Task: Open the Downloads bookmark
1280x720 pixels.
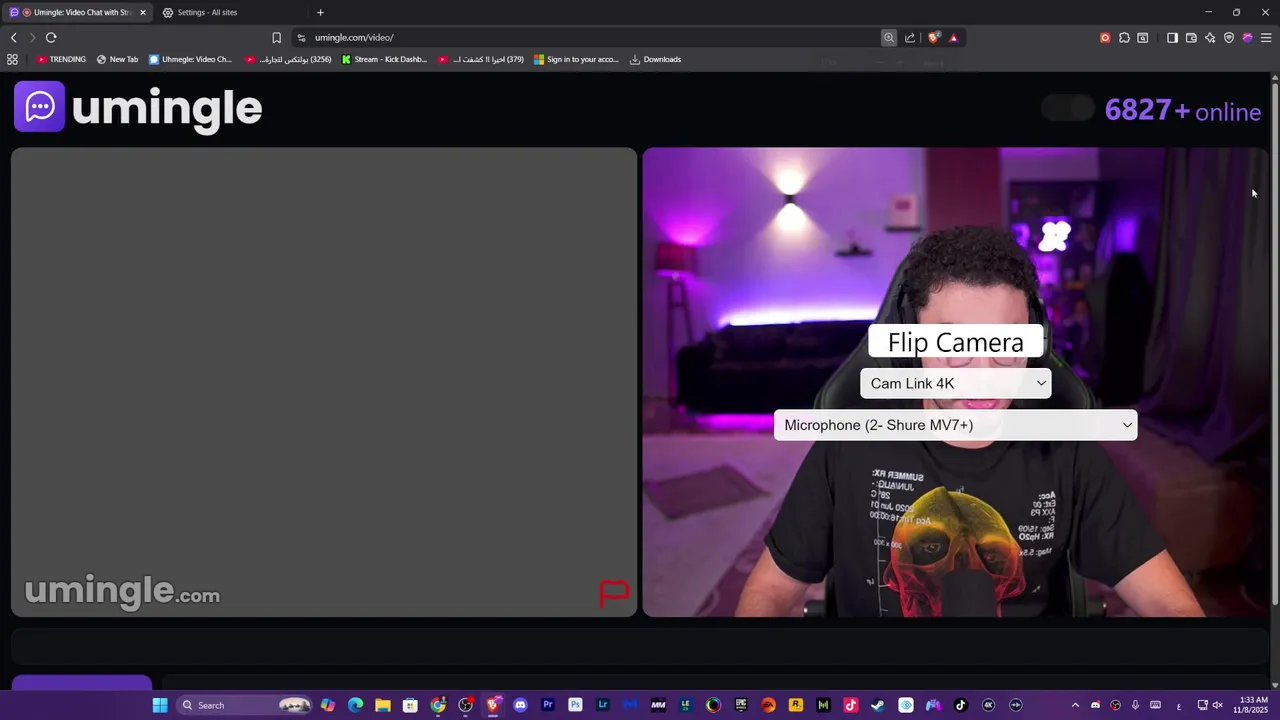Action: pos(655,59)
